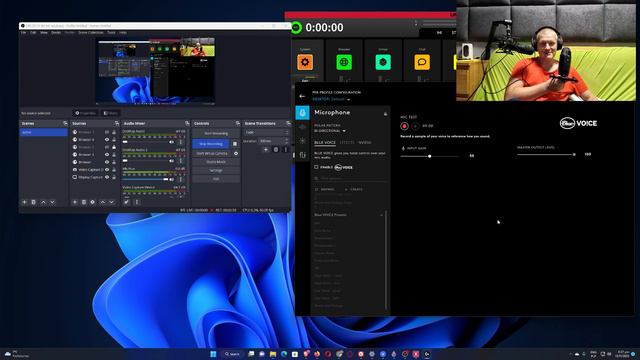Open source properties gear in Sources footer
The height and width of the screenshot is (360, 640).
coord(93,202)
